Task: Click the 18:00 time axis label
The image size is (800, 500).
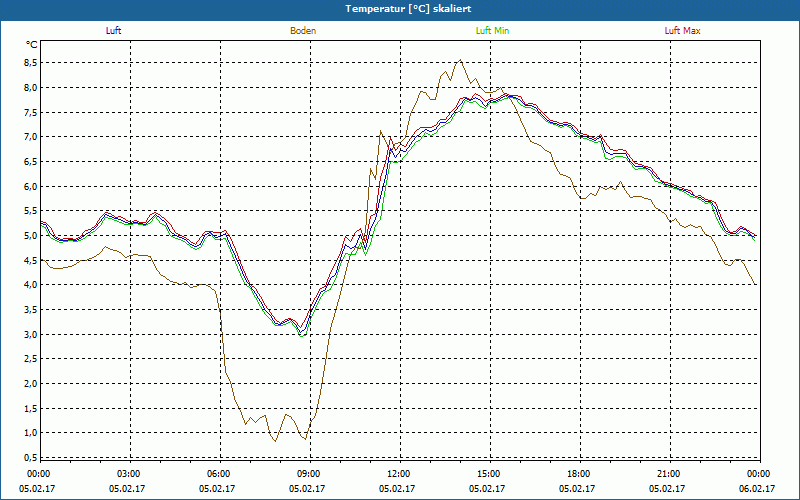Action: [580, 474]
